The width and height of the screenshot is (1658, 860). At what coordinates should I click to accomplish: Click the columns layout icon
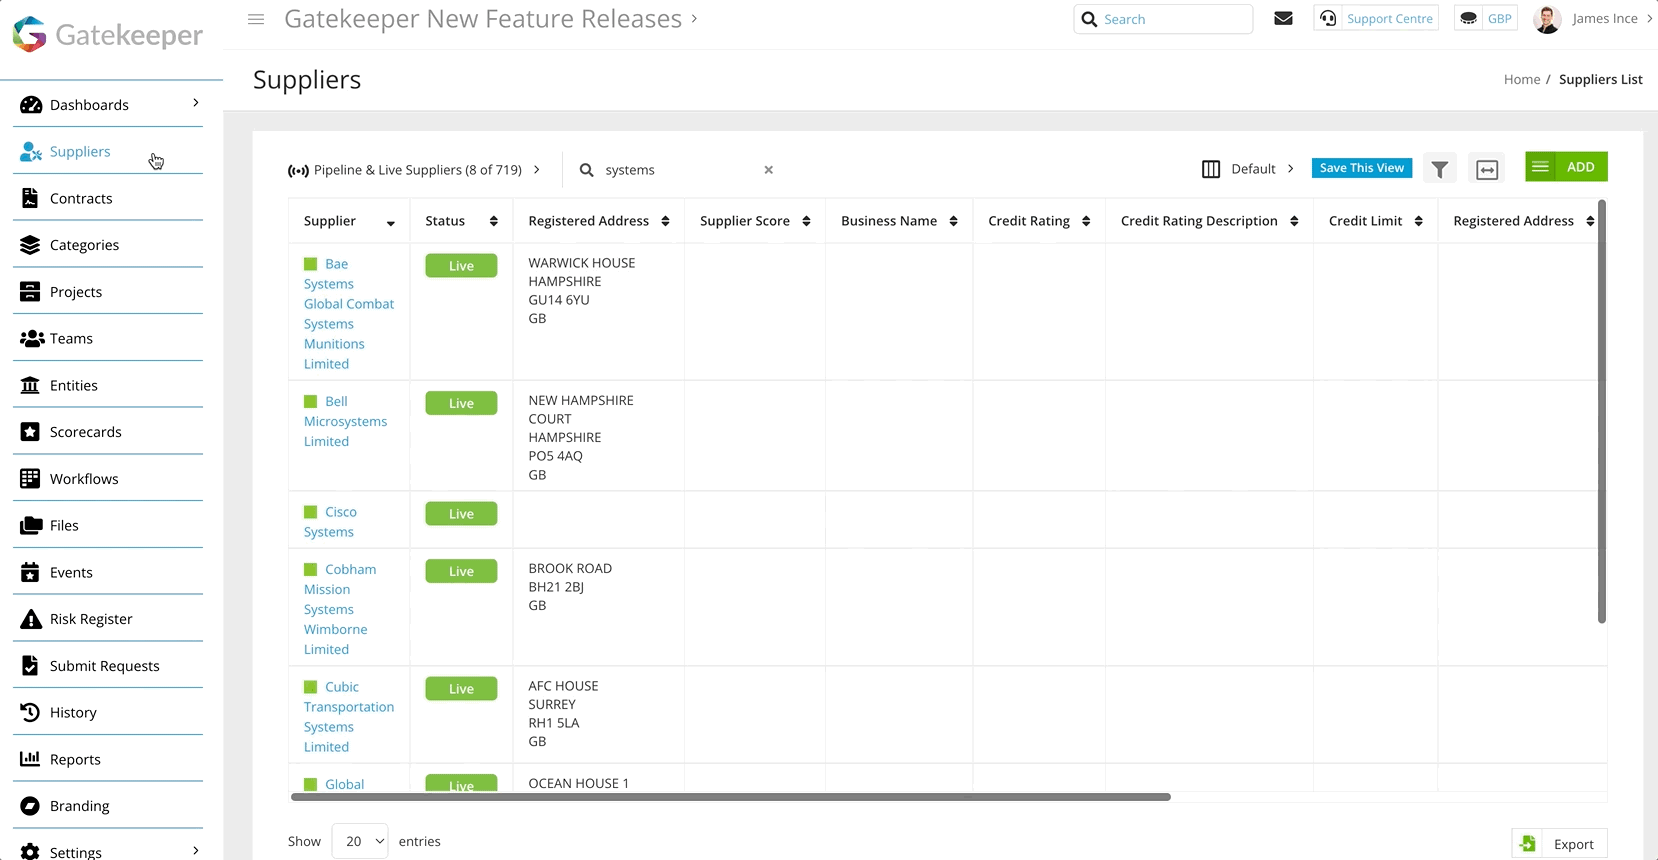click(1211, 169)
